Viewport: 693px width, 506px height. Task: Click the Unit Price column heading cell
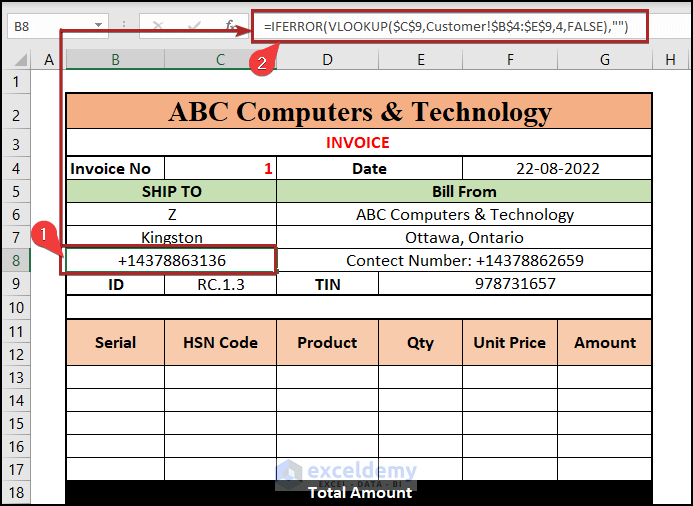coord(510,342)
